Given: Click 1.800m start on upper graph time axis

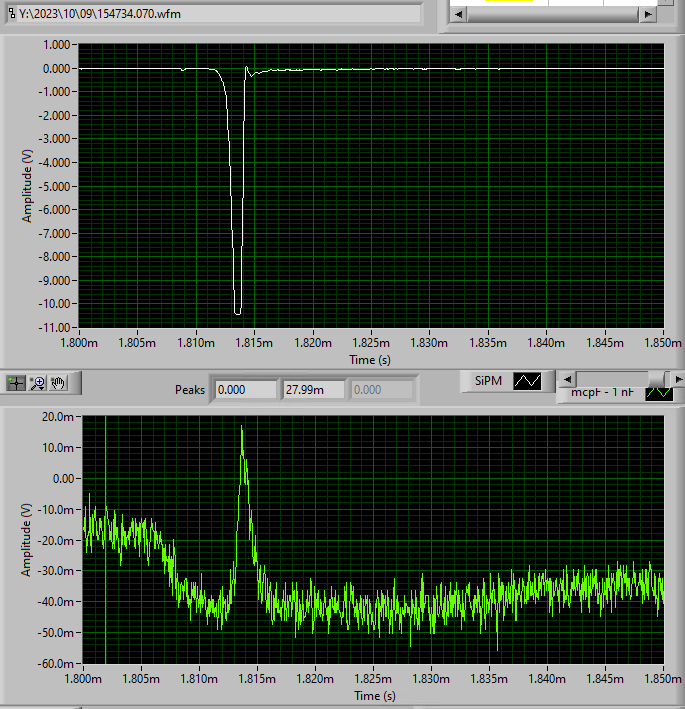Looking at the screenshot, I should pos(79,343).
